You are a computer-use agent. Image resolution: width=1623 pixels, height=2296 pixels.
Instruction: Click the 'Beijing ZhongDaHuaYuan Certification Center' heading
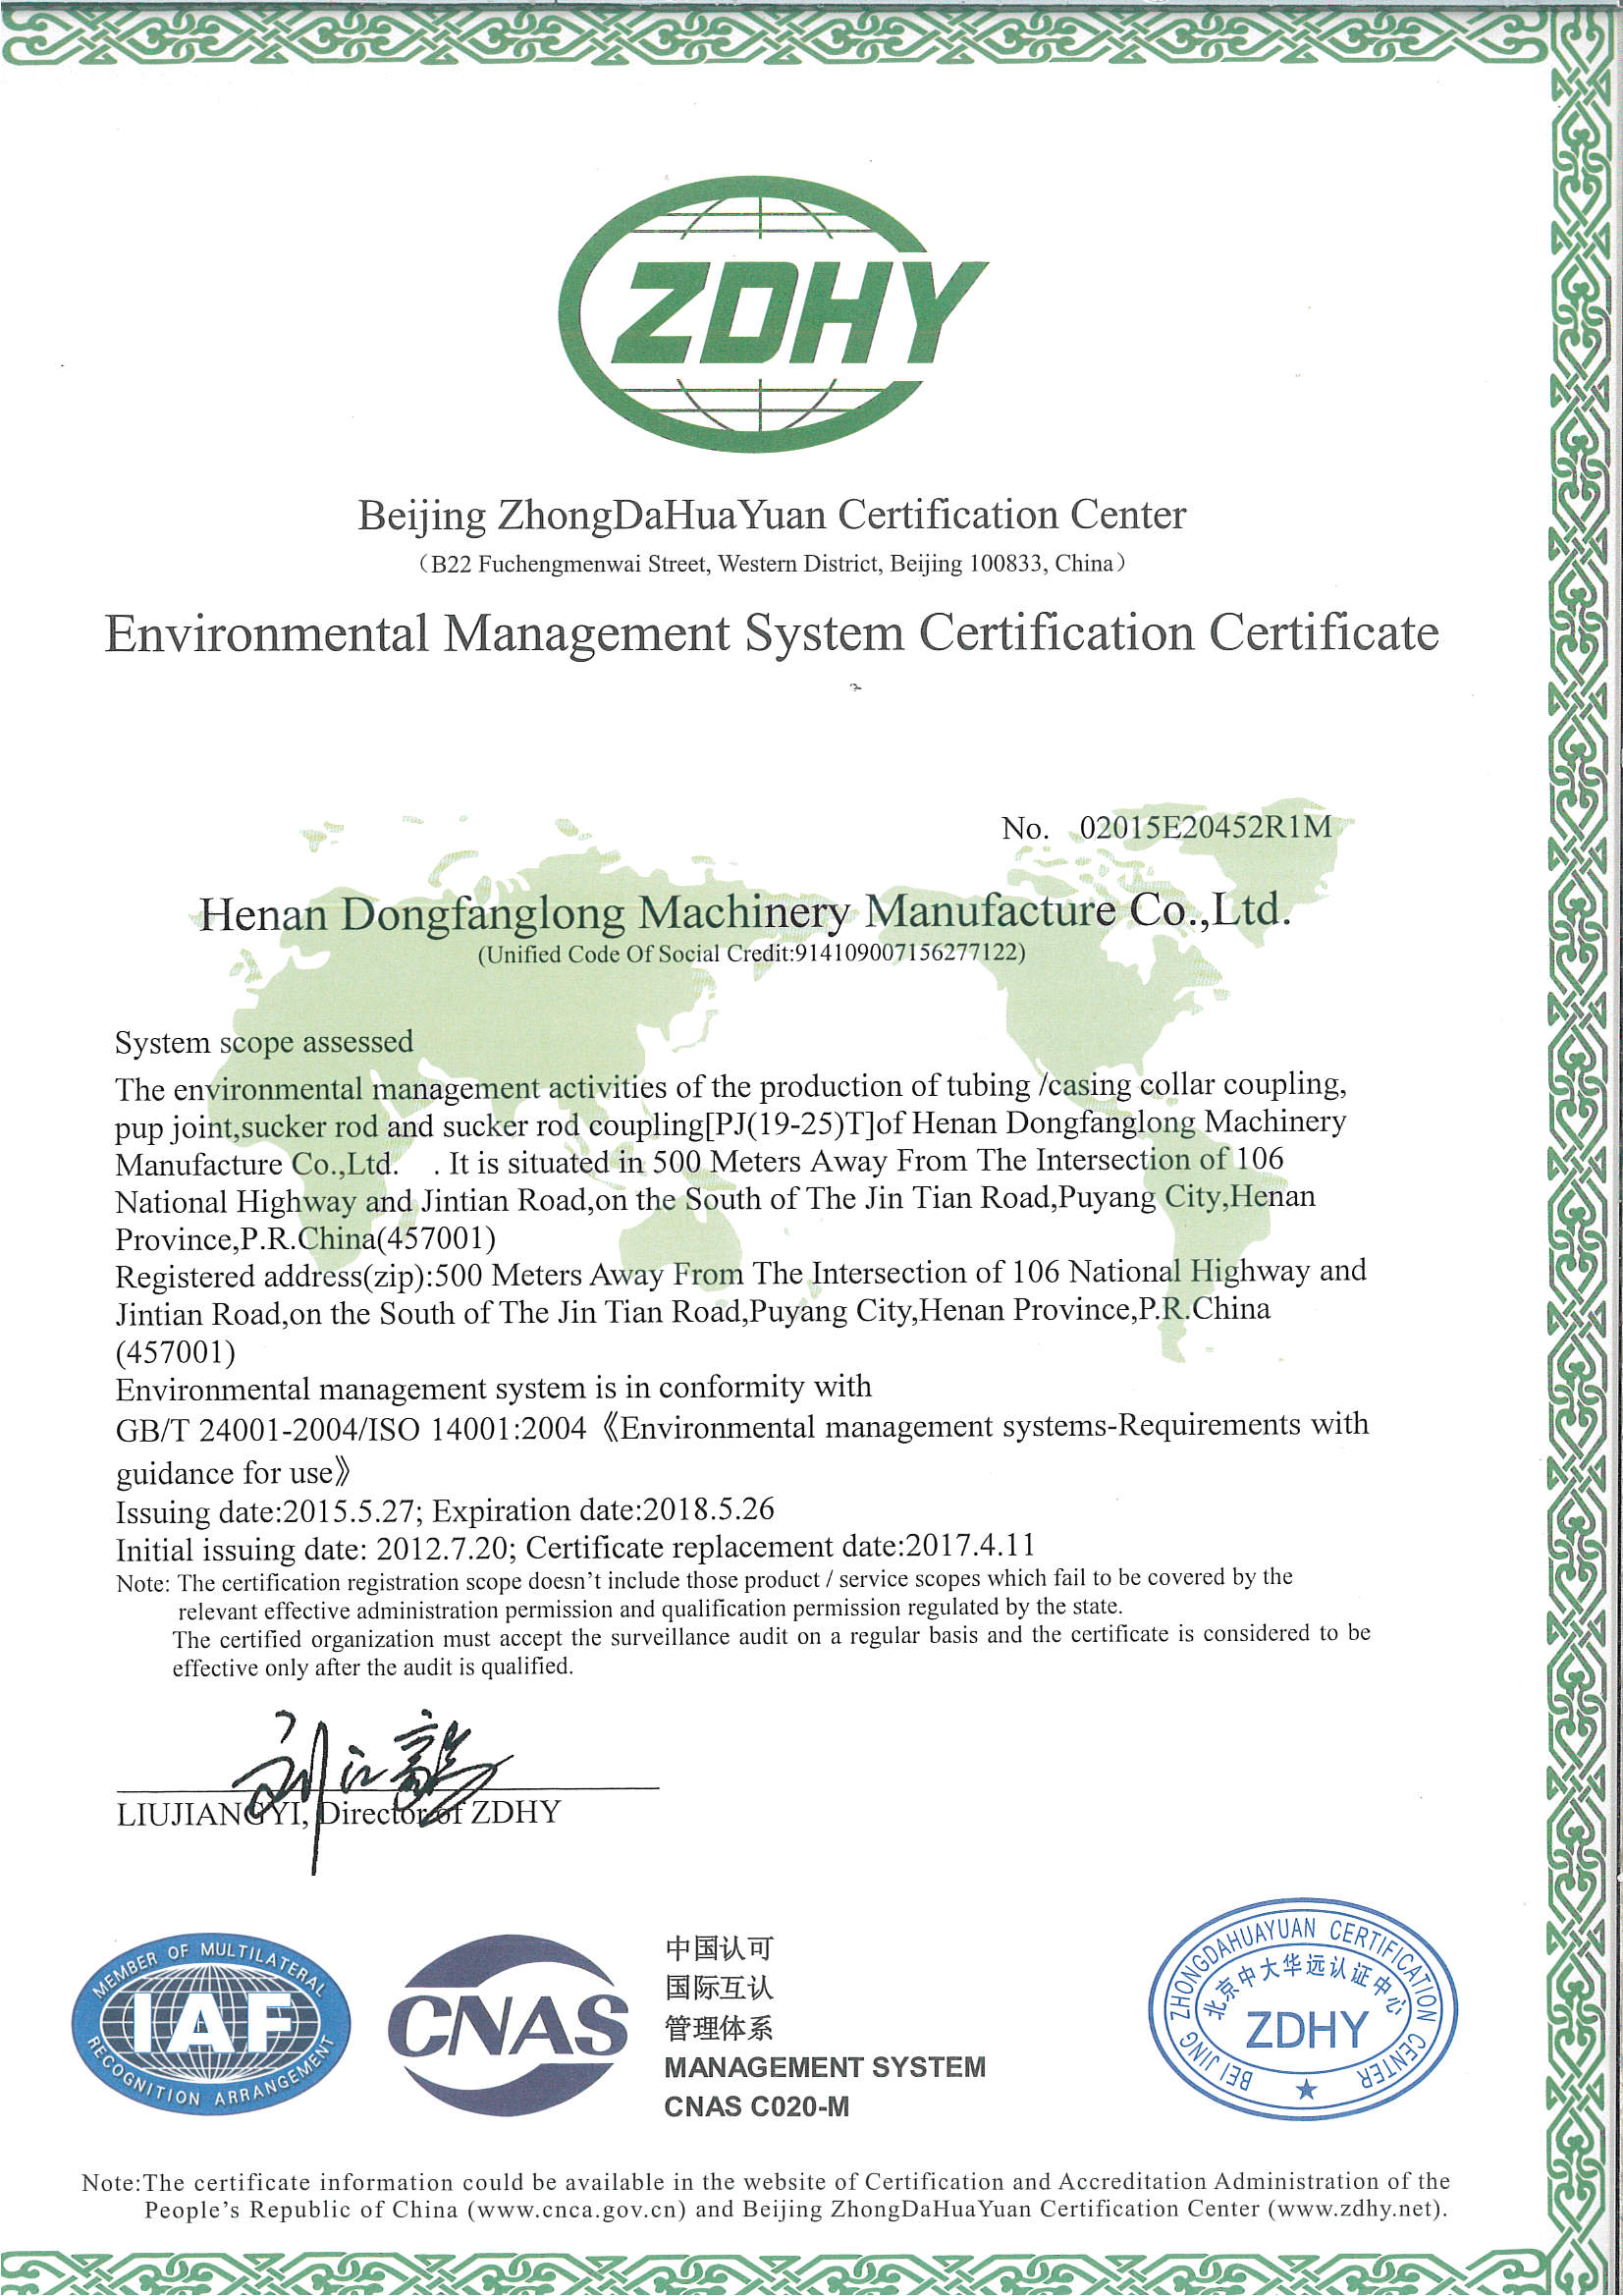click(x=772, y=515)
